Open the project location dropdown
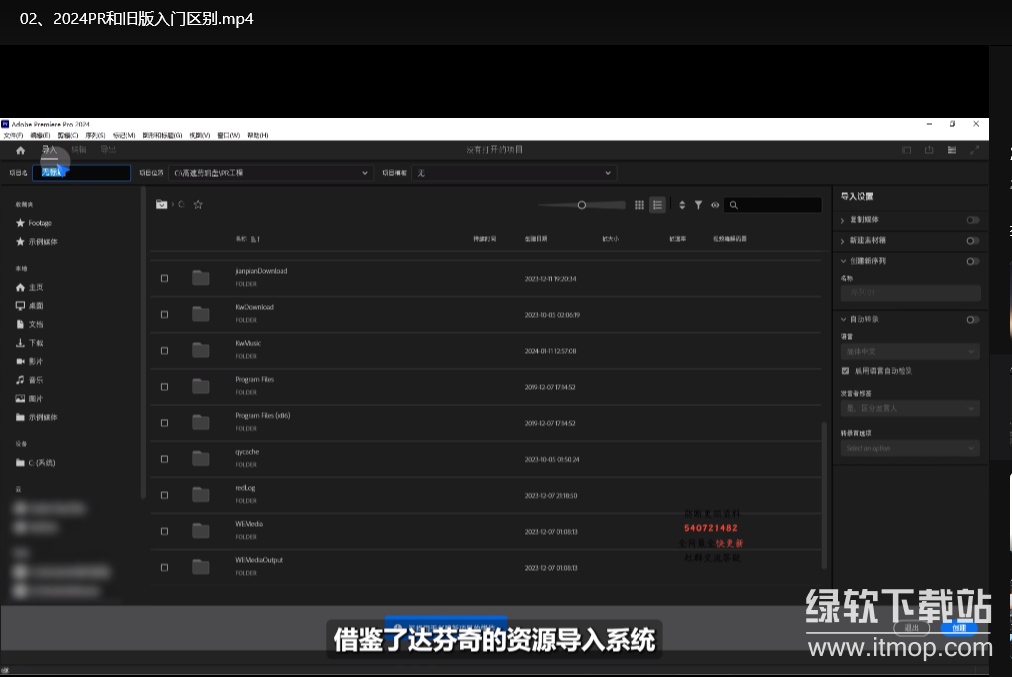The width and height of the screenshot is (1012, 677). pos(271,173)
